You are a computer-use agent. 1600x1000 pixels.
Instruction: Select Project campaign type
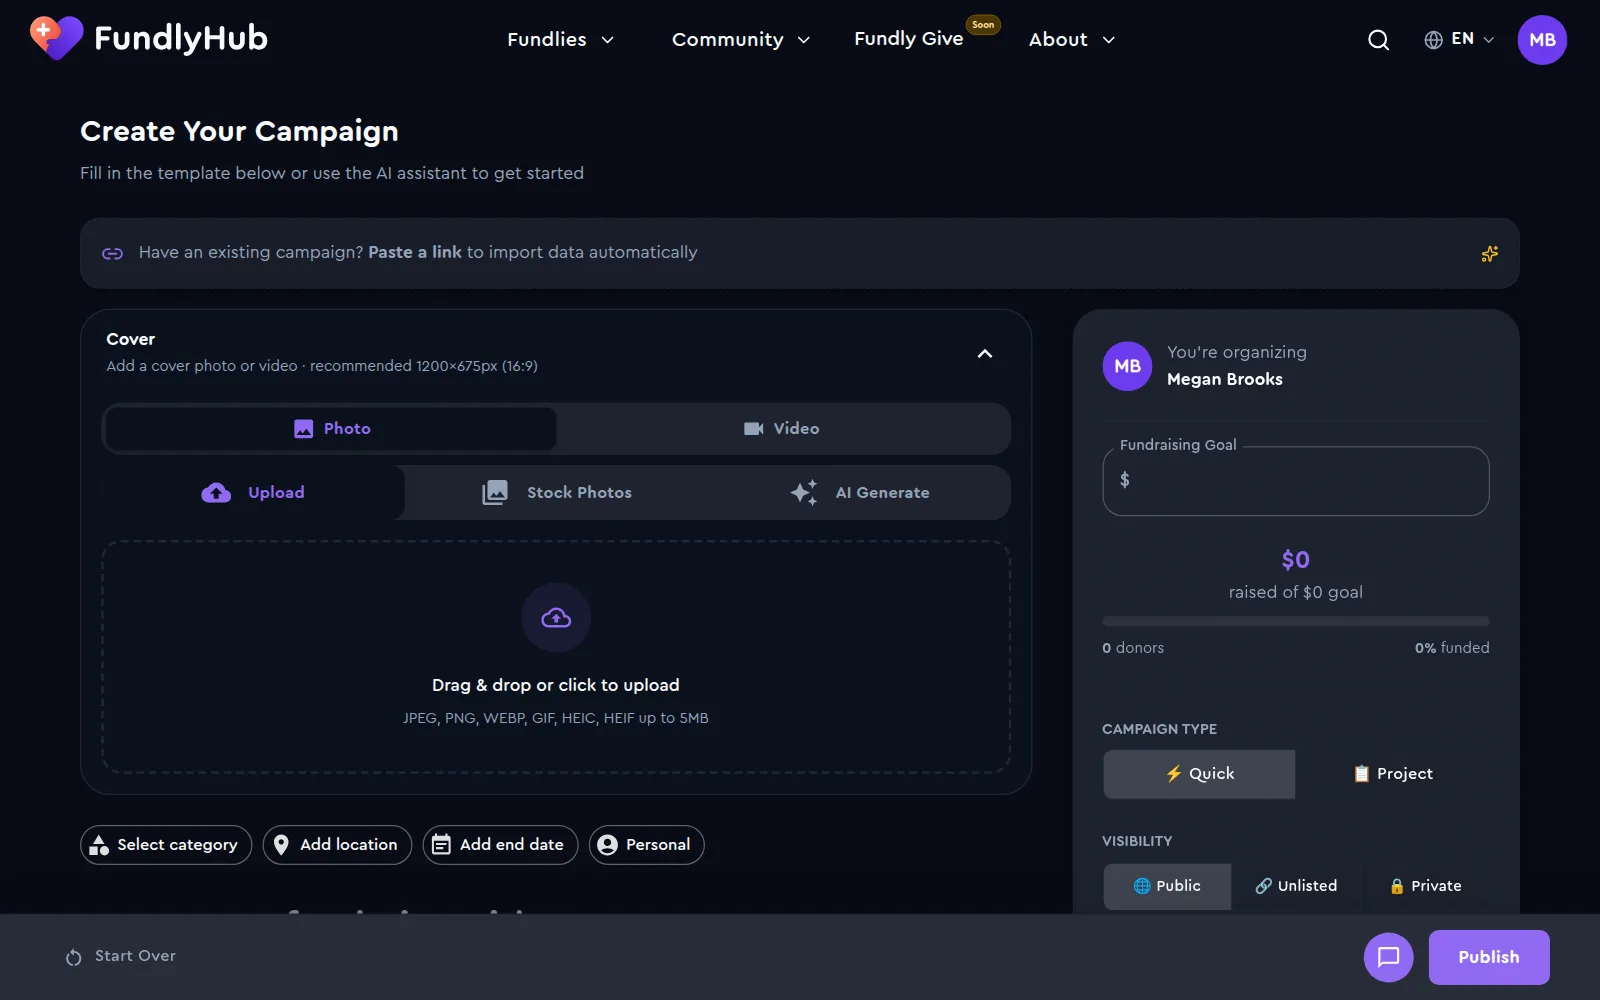1392,774
